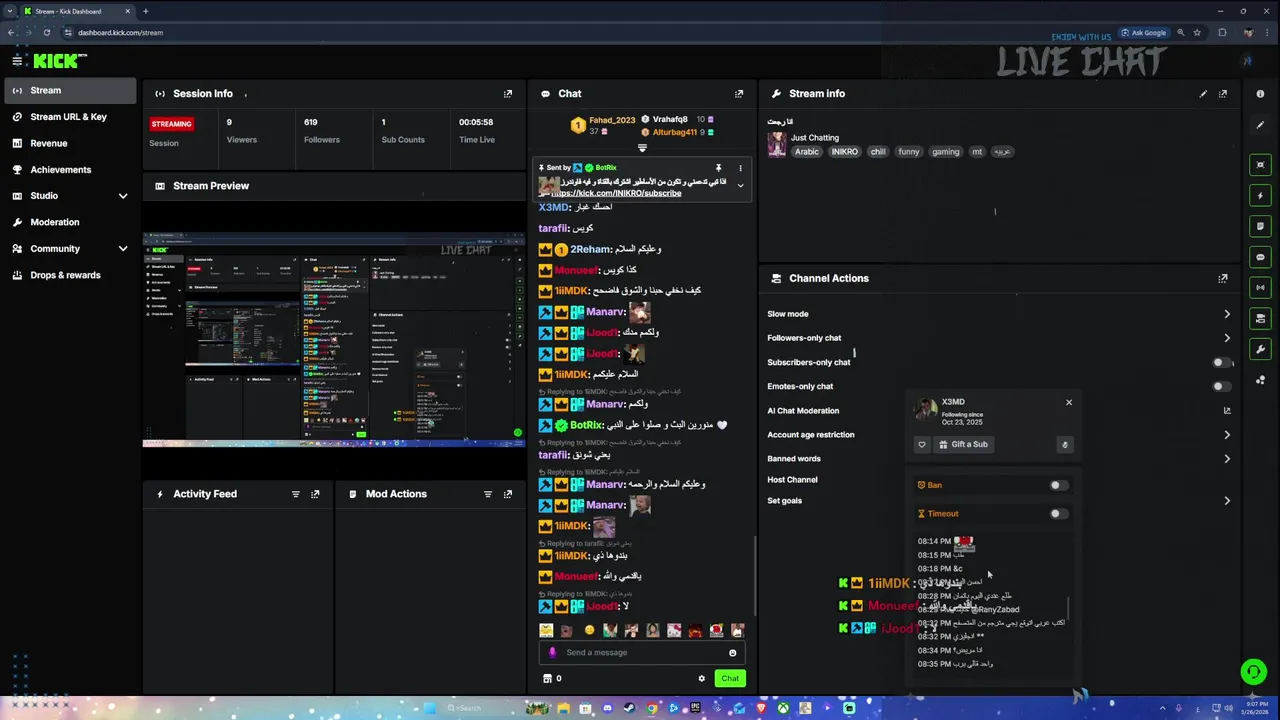Click the Stream Preview thumbnail
The image size is (1280, 720).
point(333,340)
